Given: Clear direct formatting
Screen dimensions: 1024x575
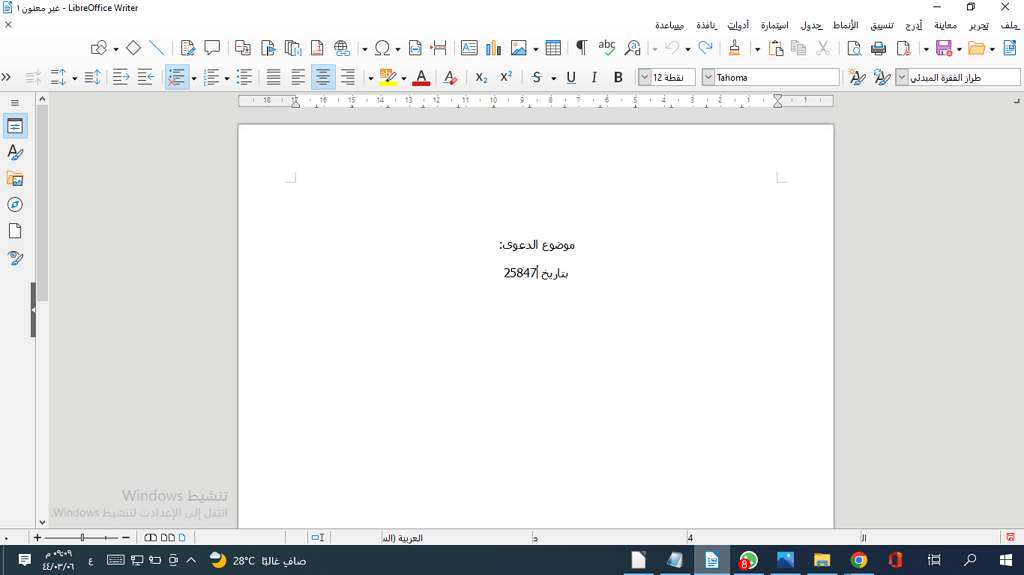Looking at the screenshot, I should coord(450,77).
